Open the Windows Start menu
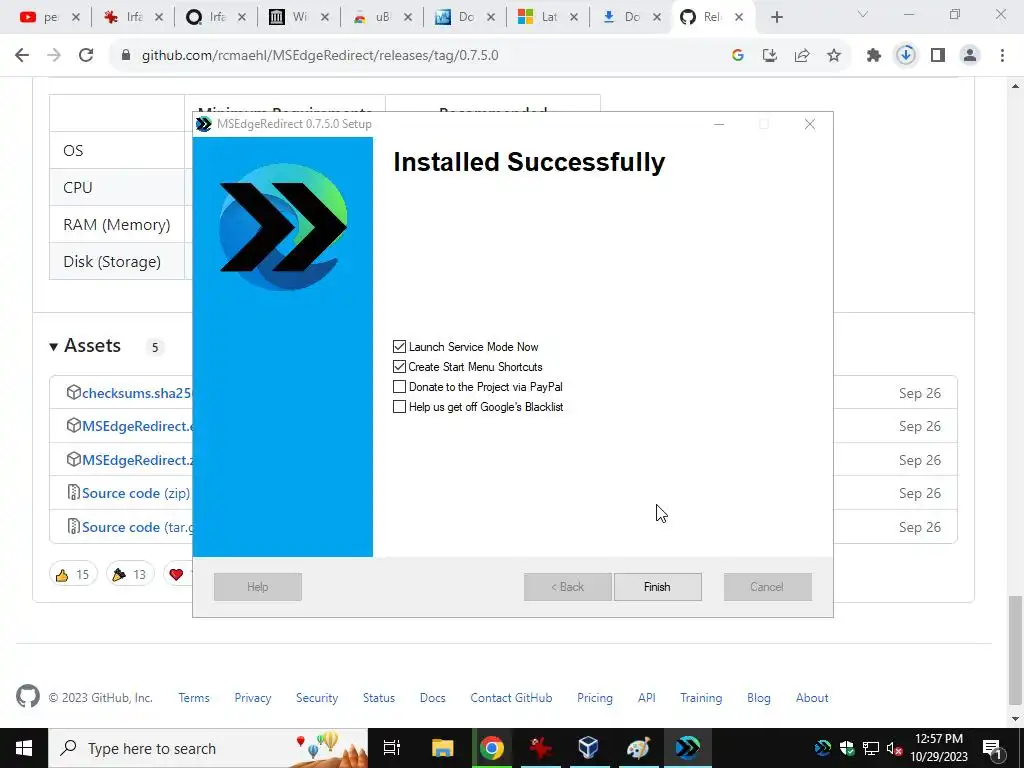 pyautogui.click(x=24, y=748)
